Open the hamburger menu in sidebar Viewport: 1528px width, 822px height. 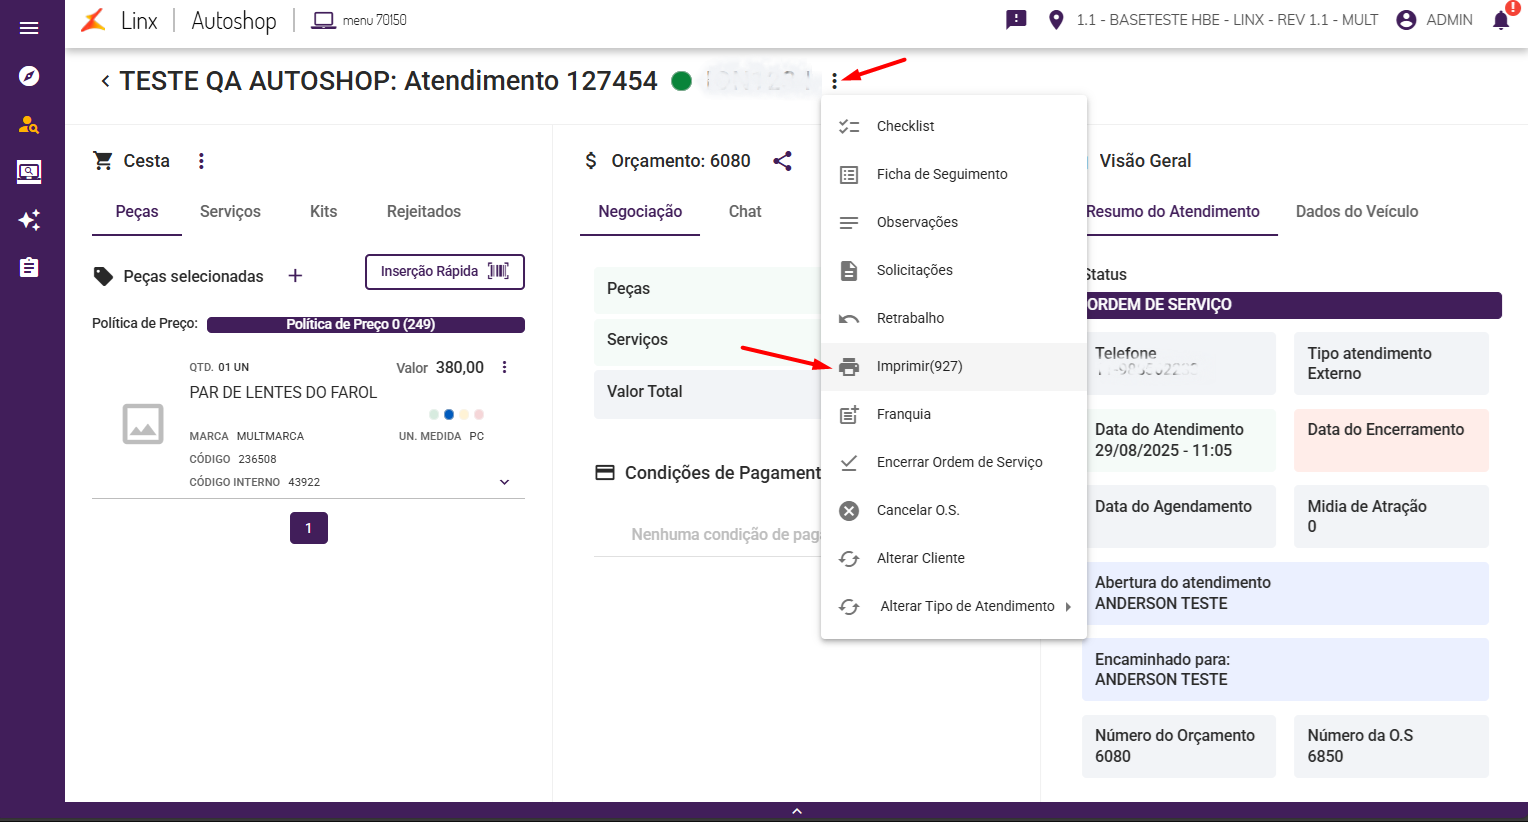pos(29,28)
